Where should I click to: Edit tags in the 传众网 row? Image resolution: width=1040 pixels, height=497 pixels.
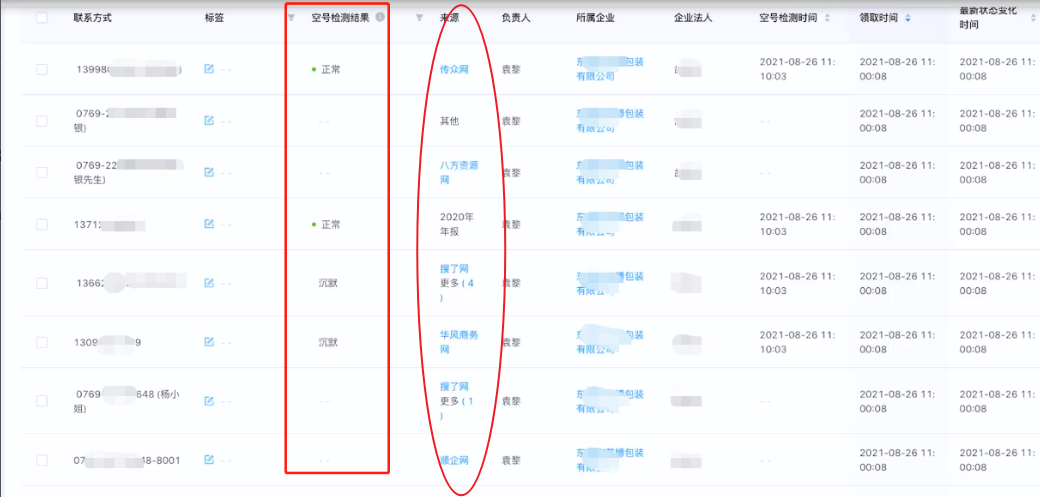pos(209,68)
